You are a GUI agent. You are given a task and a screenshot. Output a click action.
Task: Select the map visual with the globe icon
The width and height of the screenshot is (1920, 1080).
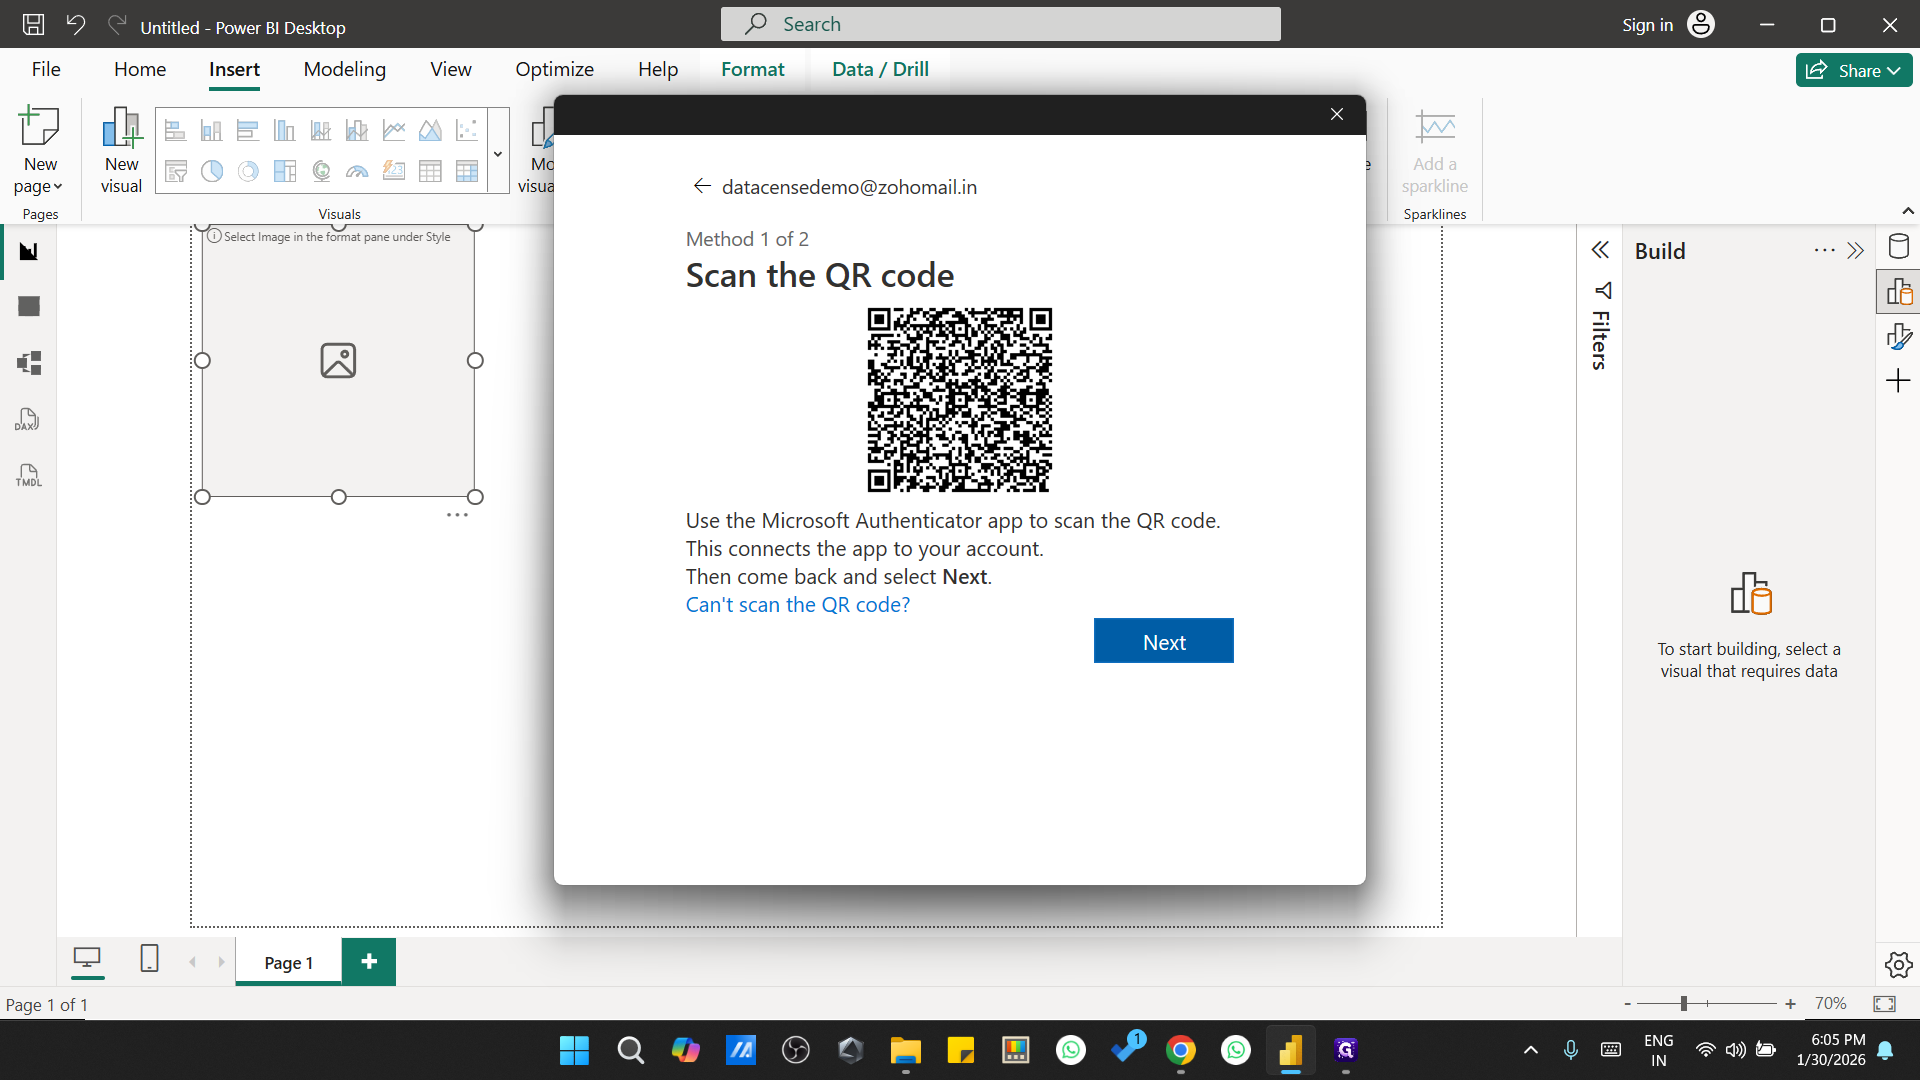(x=321, y=171)
